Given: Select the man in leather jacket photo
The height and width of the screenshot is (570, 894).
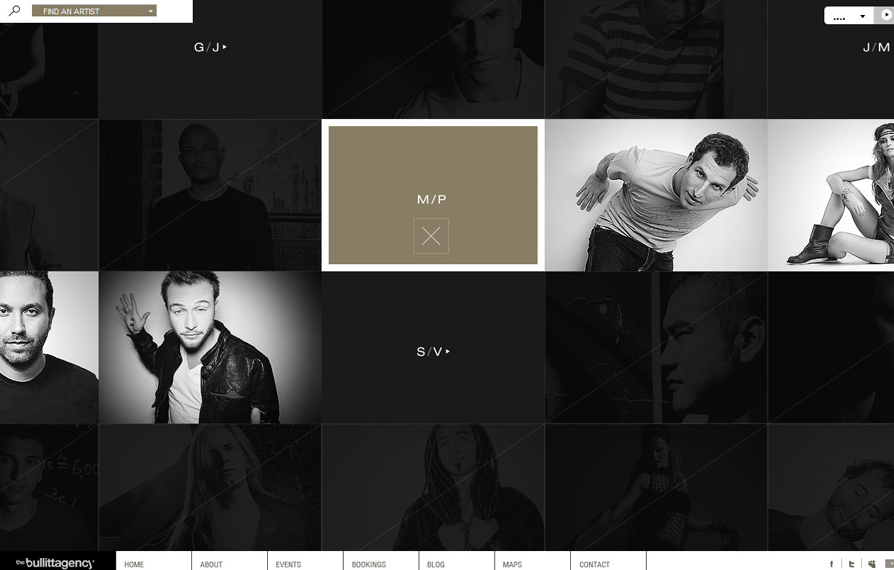Looking at the screenshot, I should (210, 347).
